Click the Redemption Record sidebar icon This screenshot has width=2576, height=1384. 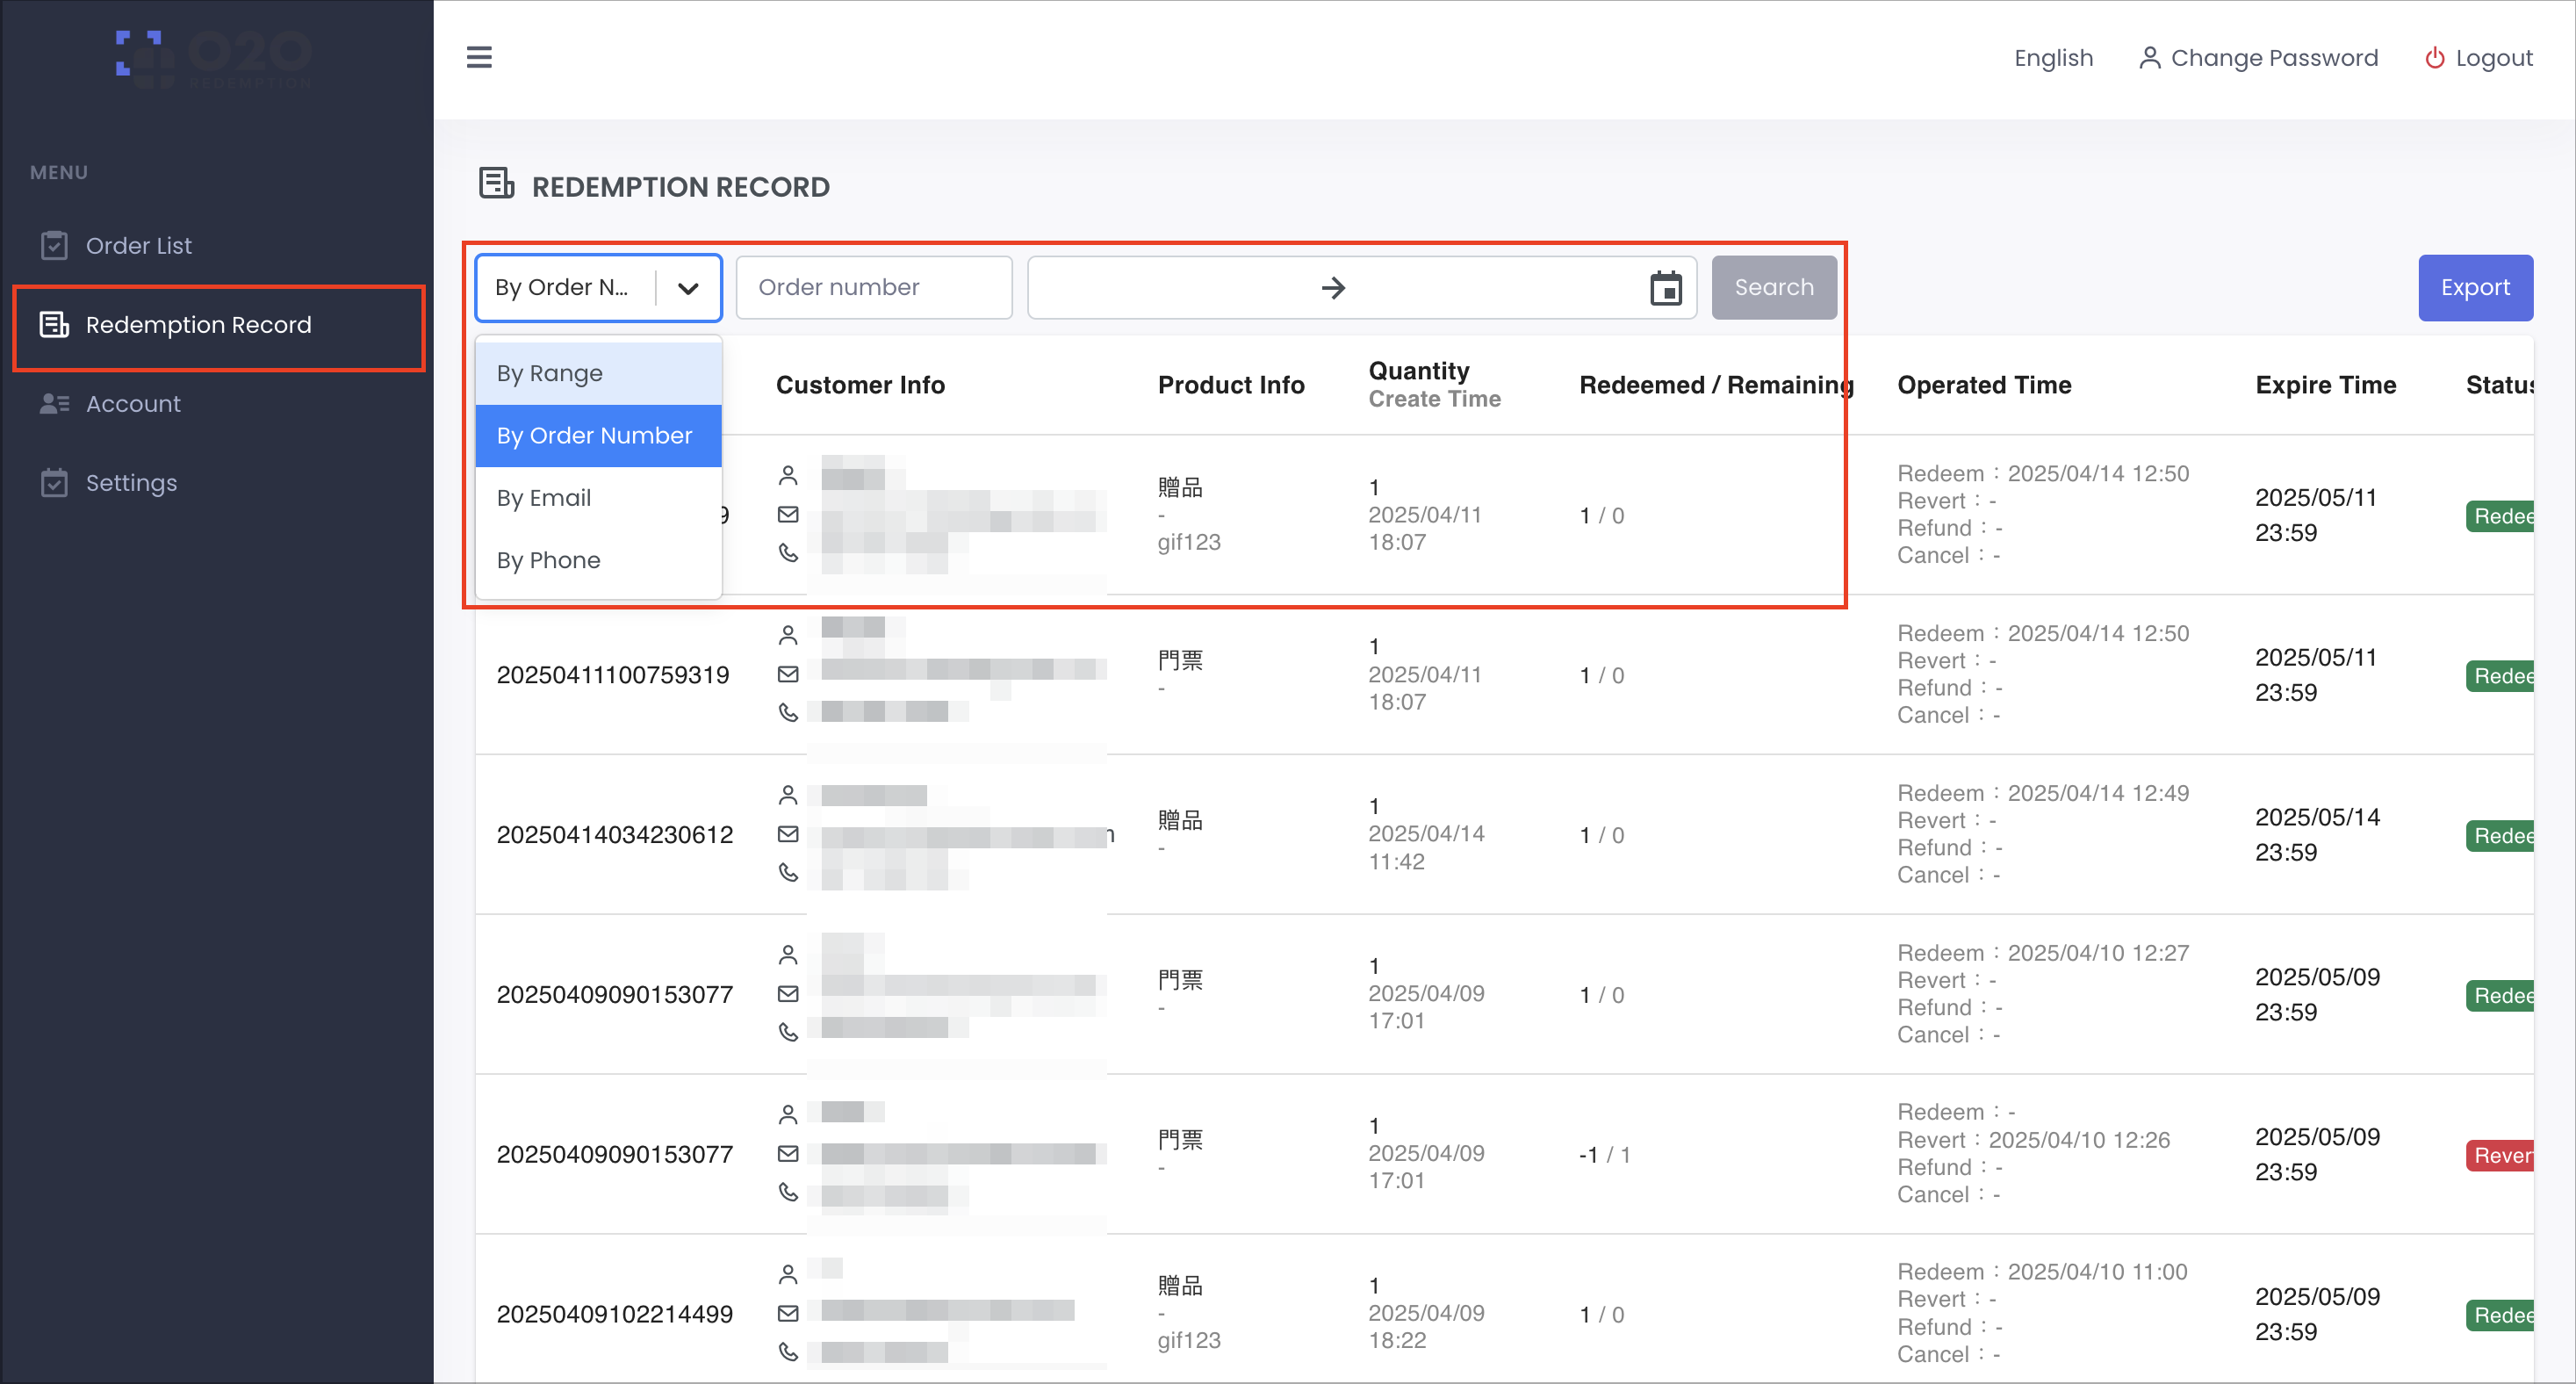coord(54,324)
